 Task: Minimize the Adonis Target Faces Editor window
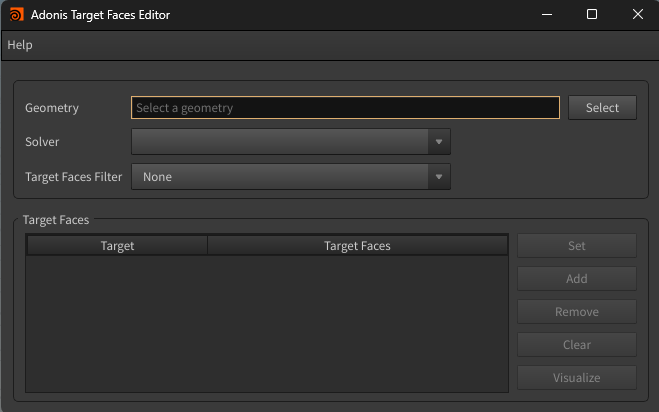(547, 15)
